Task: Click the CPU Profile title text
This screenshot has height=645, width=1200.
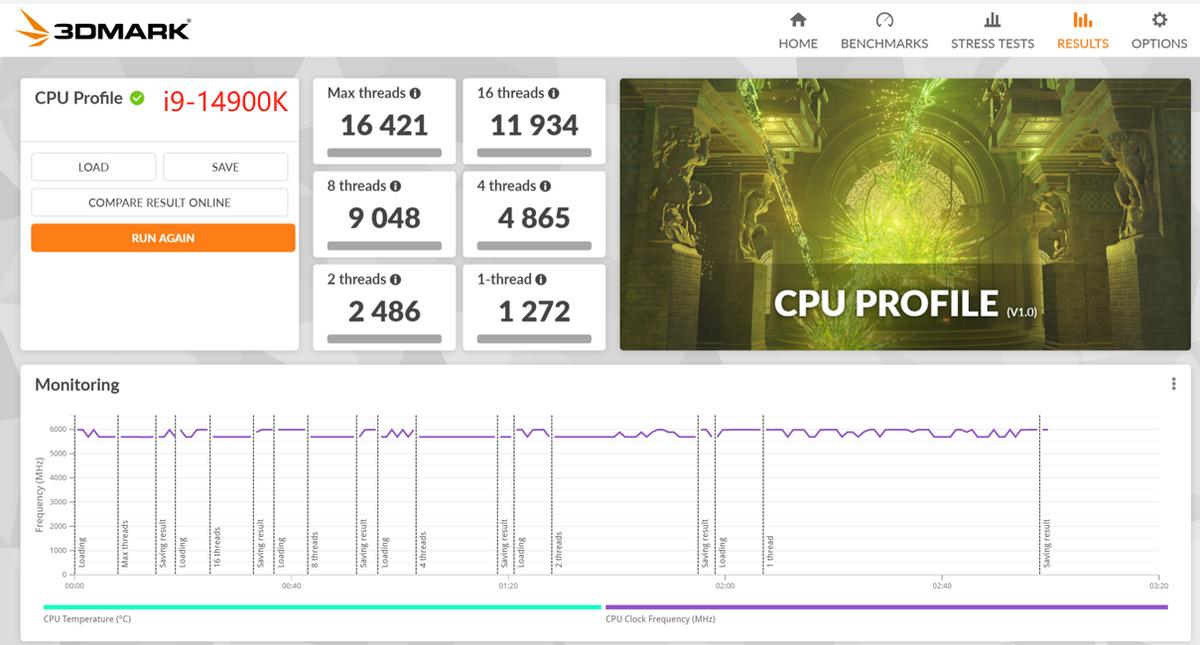Action: coord(79,98)
